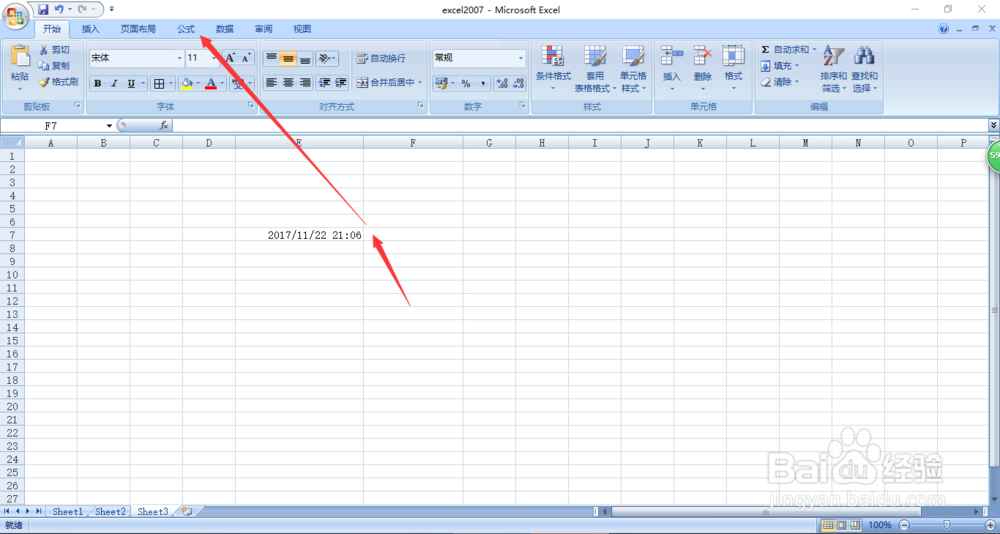The height and width of the screenshot is (534, 1000).
Task: Undo the last action
Action: (x=59, y=10)
